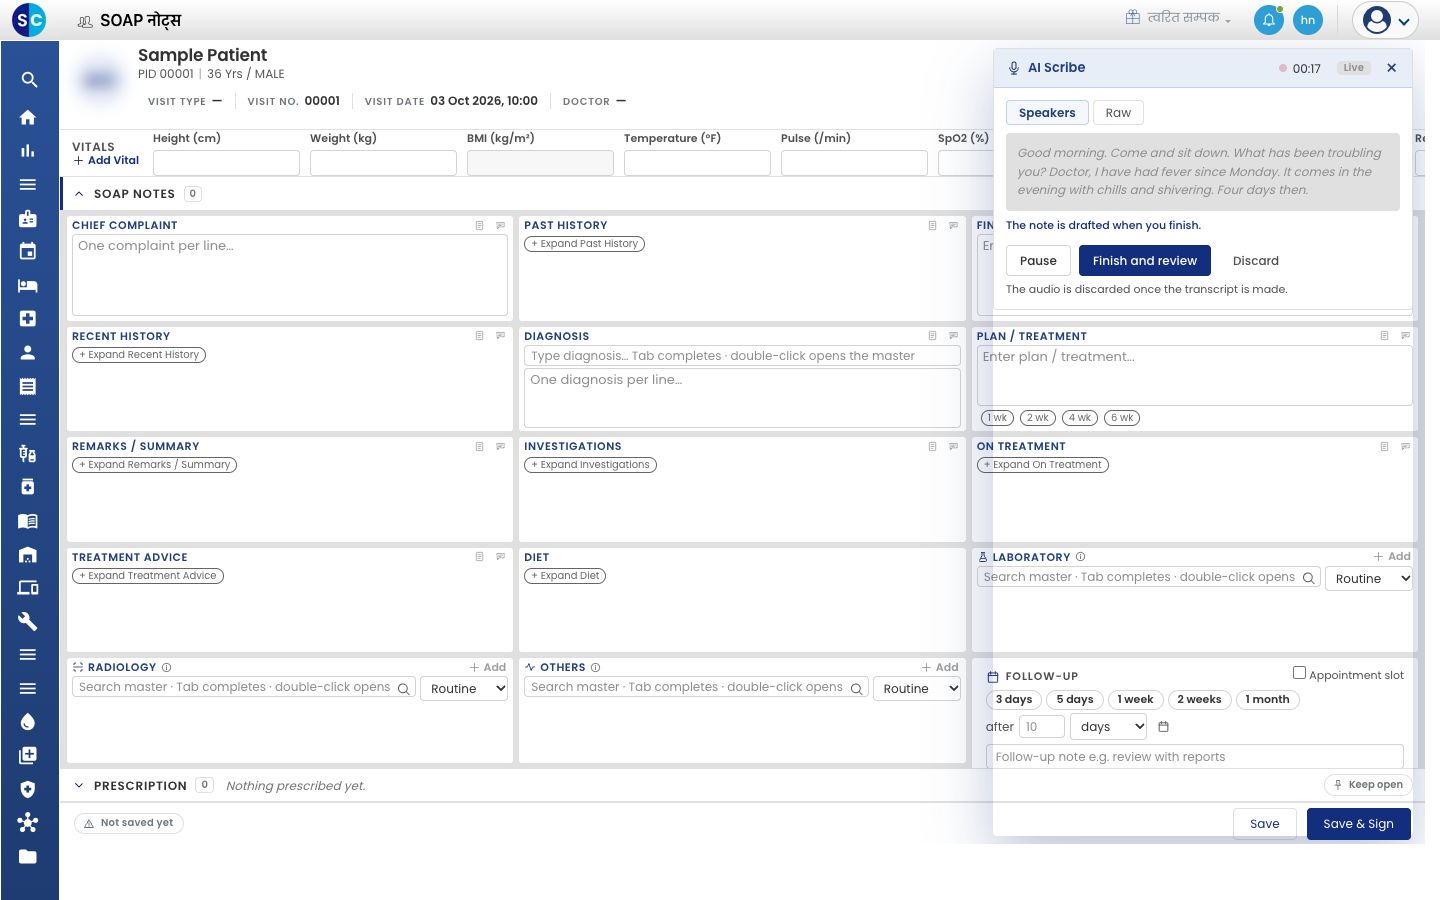The image size is (1440, 900).
Task: Select the 2 weeks follow-up chip
Action: coord(1199,700)
